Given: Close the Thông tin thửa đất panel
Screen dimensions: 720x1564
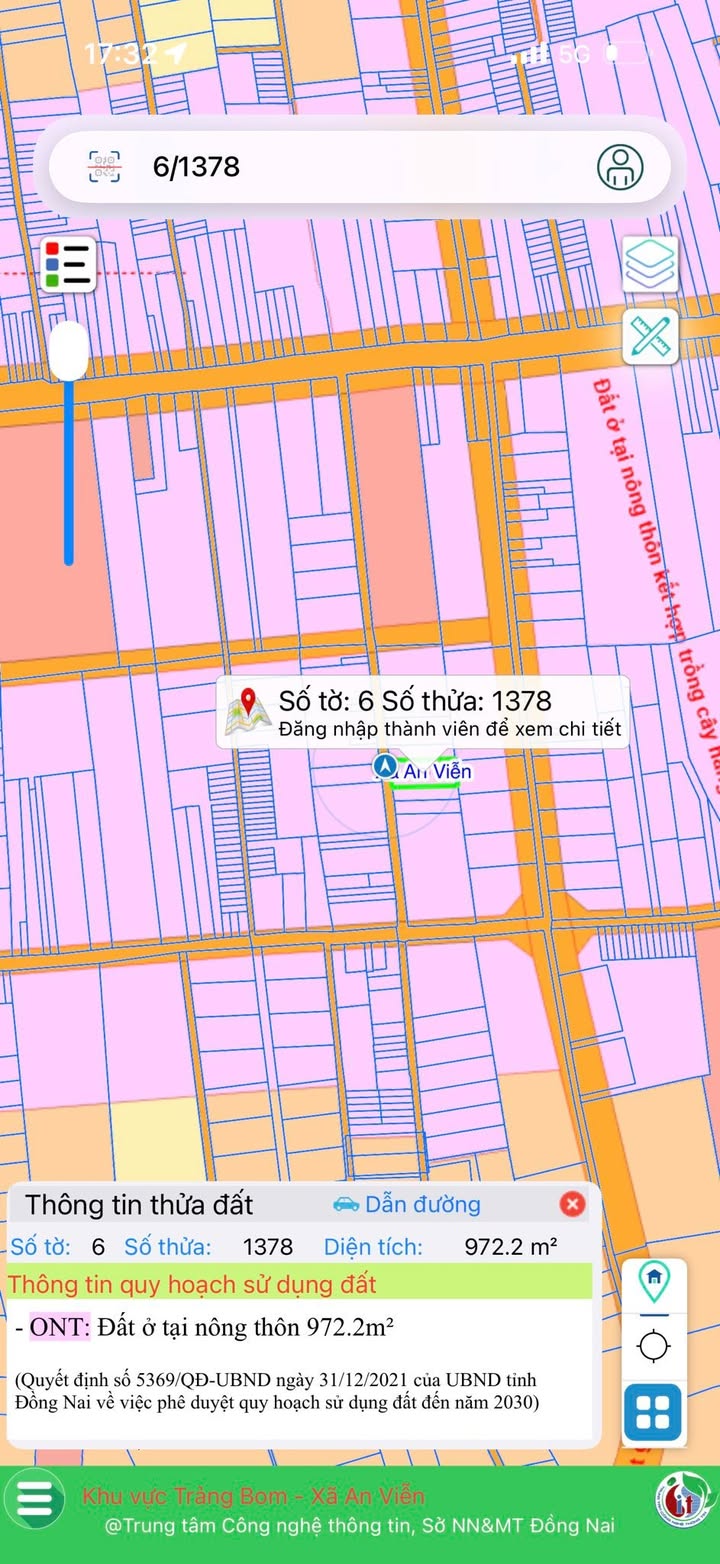Looking at the screenshot, I should click(x=572, y=1204).
